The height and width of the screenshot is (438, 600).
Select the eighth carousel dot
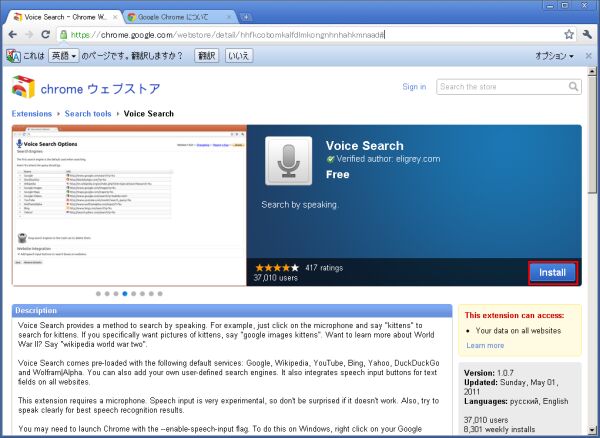pyautogui.click(x=160, y=294)
